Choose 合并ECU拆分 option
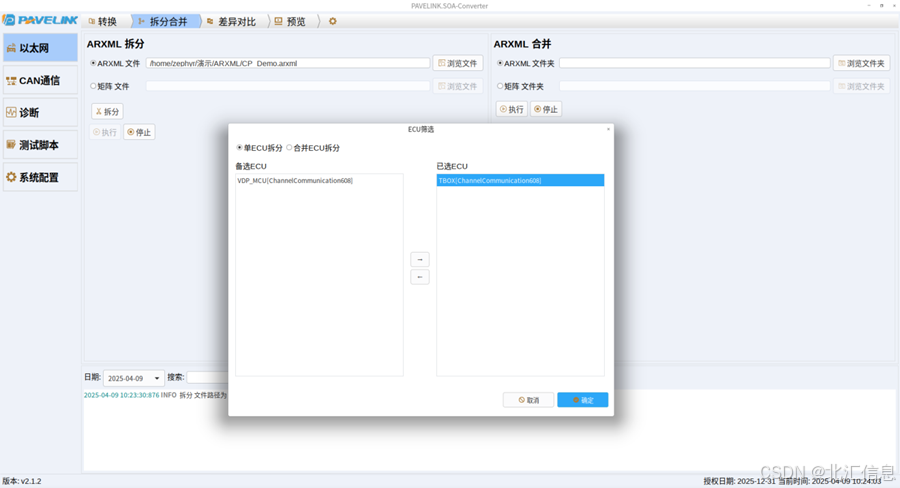 coord(289,148)
